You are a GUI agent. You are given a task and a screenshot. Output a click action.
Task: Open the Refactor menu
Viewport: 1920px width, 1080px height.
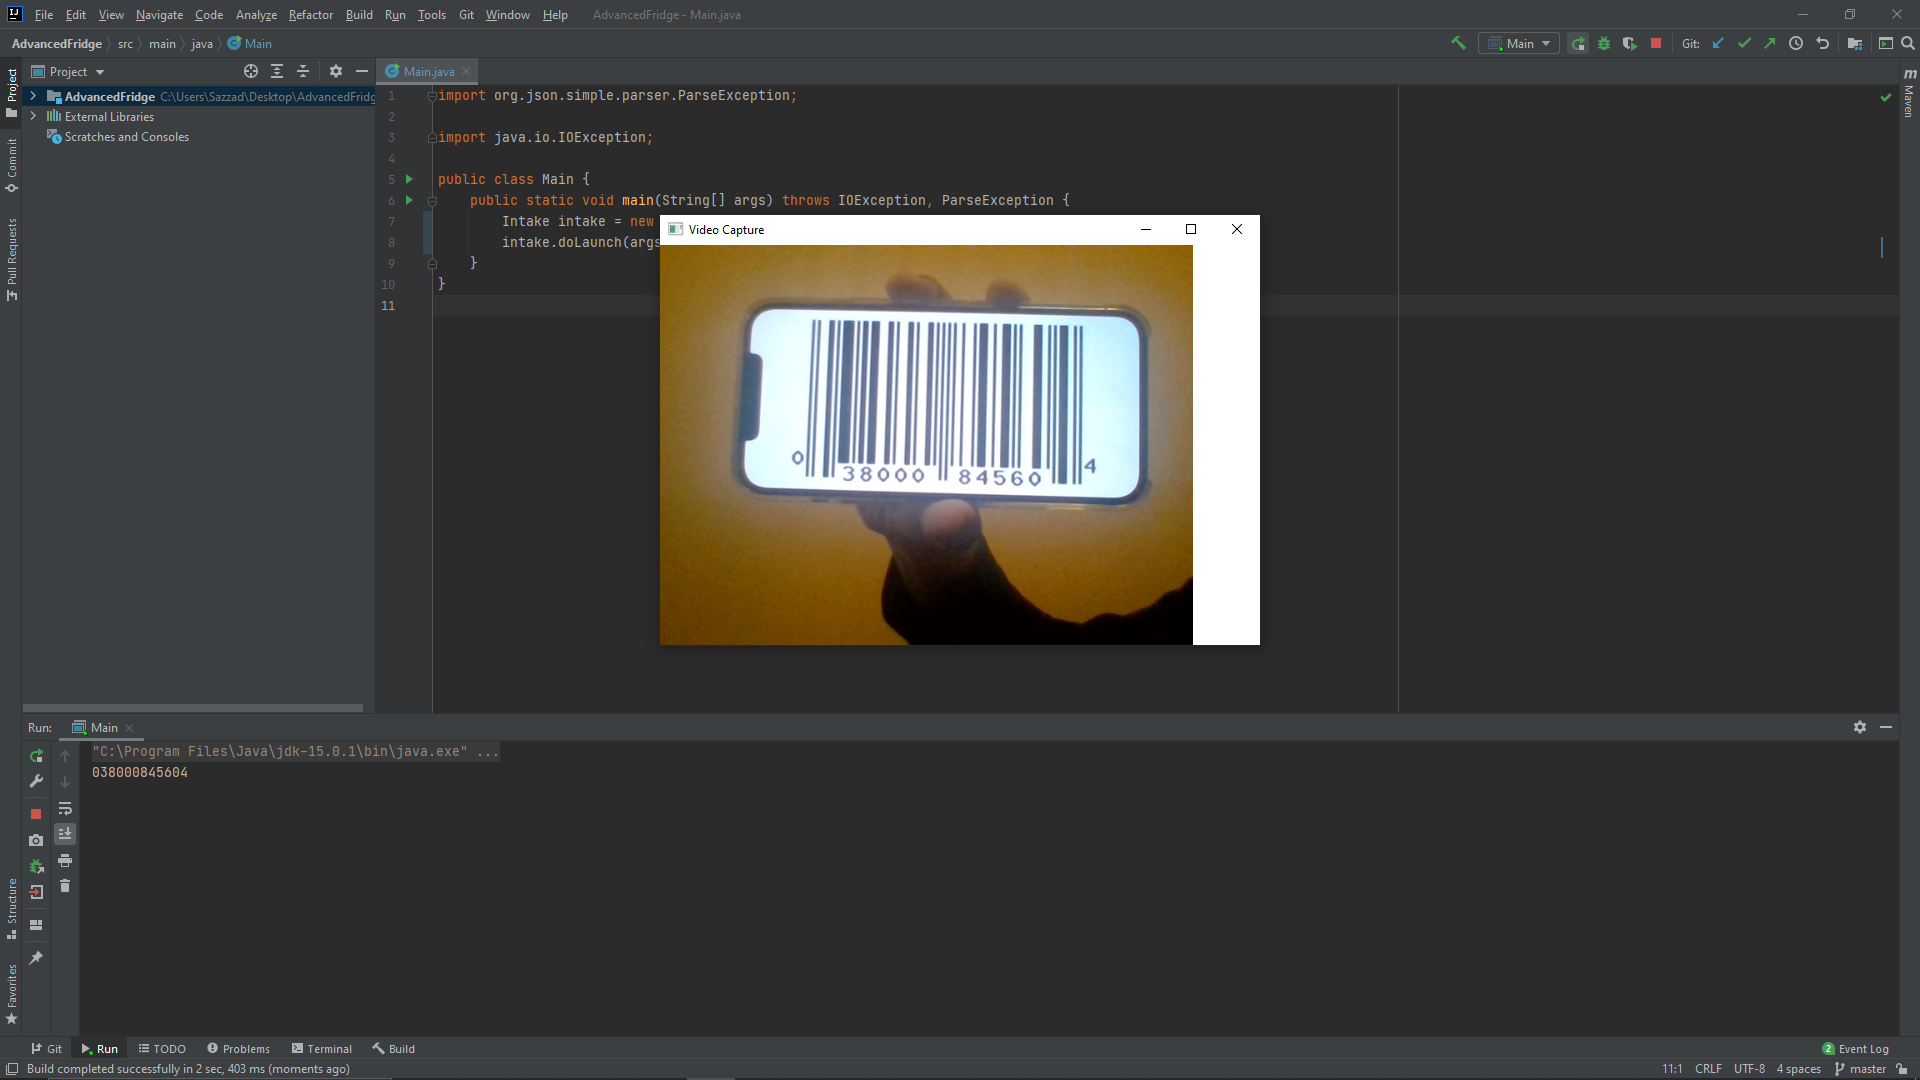click(310, 15)
